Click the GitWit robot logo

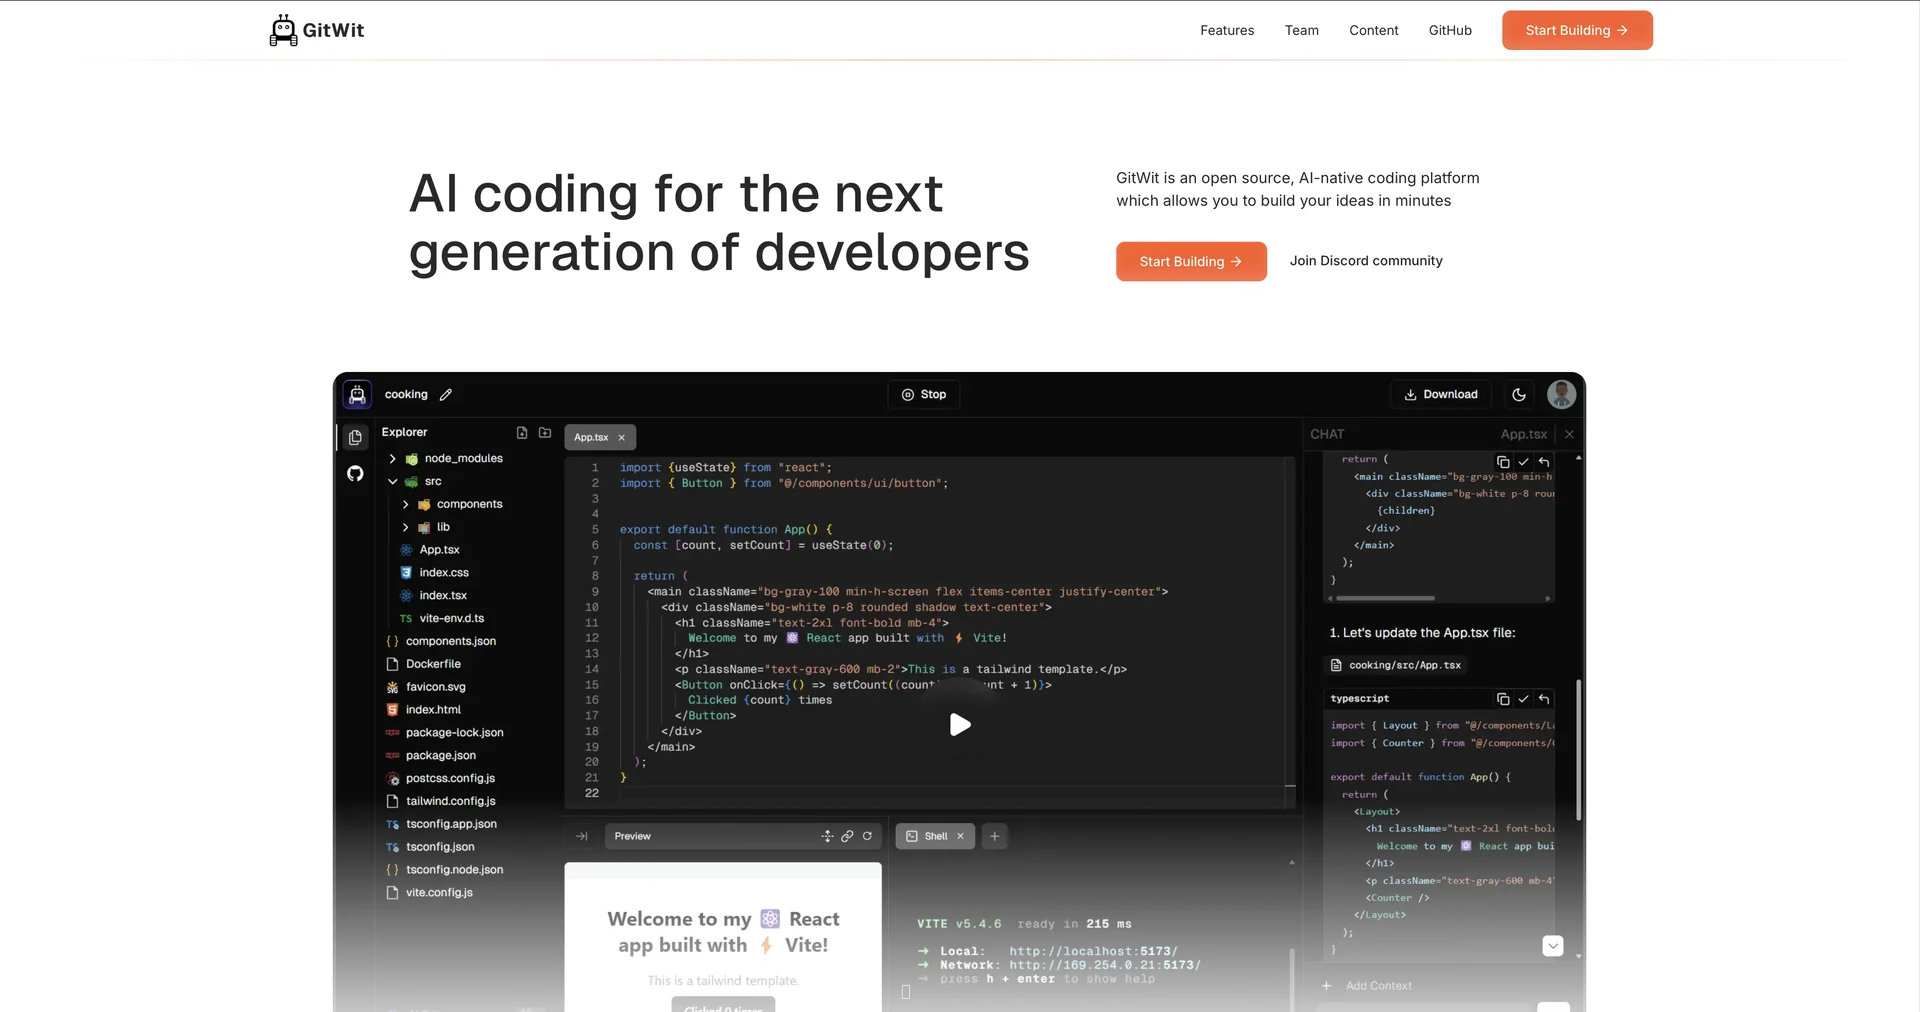[x=283, y=30]
